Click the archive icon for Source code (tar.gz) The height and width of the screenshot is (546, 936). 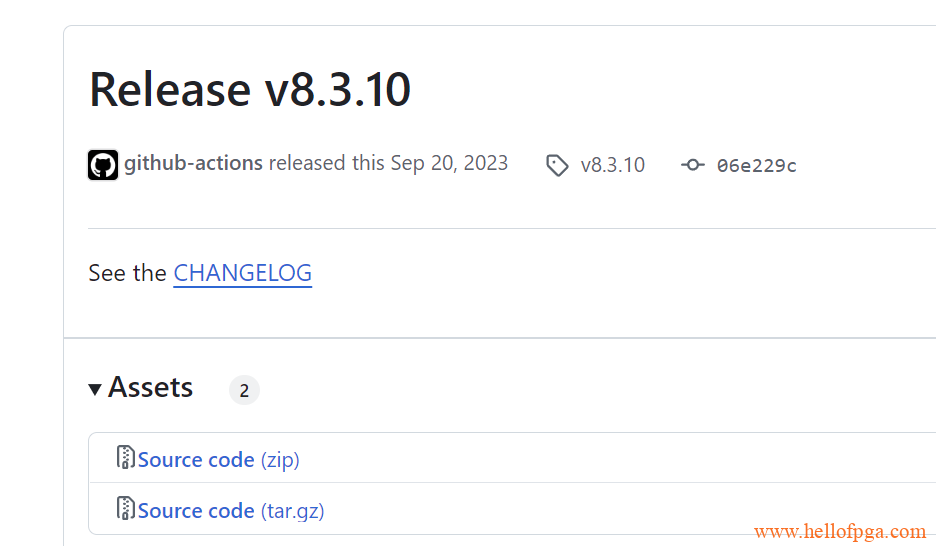[125, 508]
